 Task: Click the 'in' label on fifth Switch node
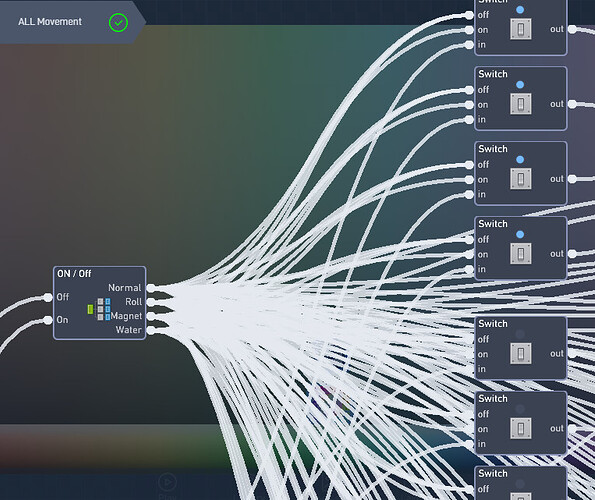[x=482, y=369]
